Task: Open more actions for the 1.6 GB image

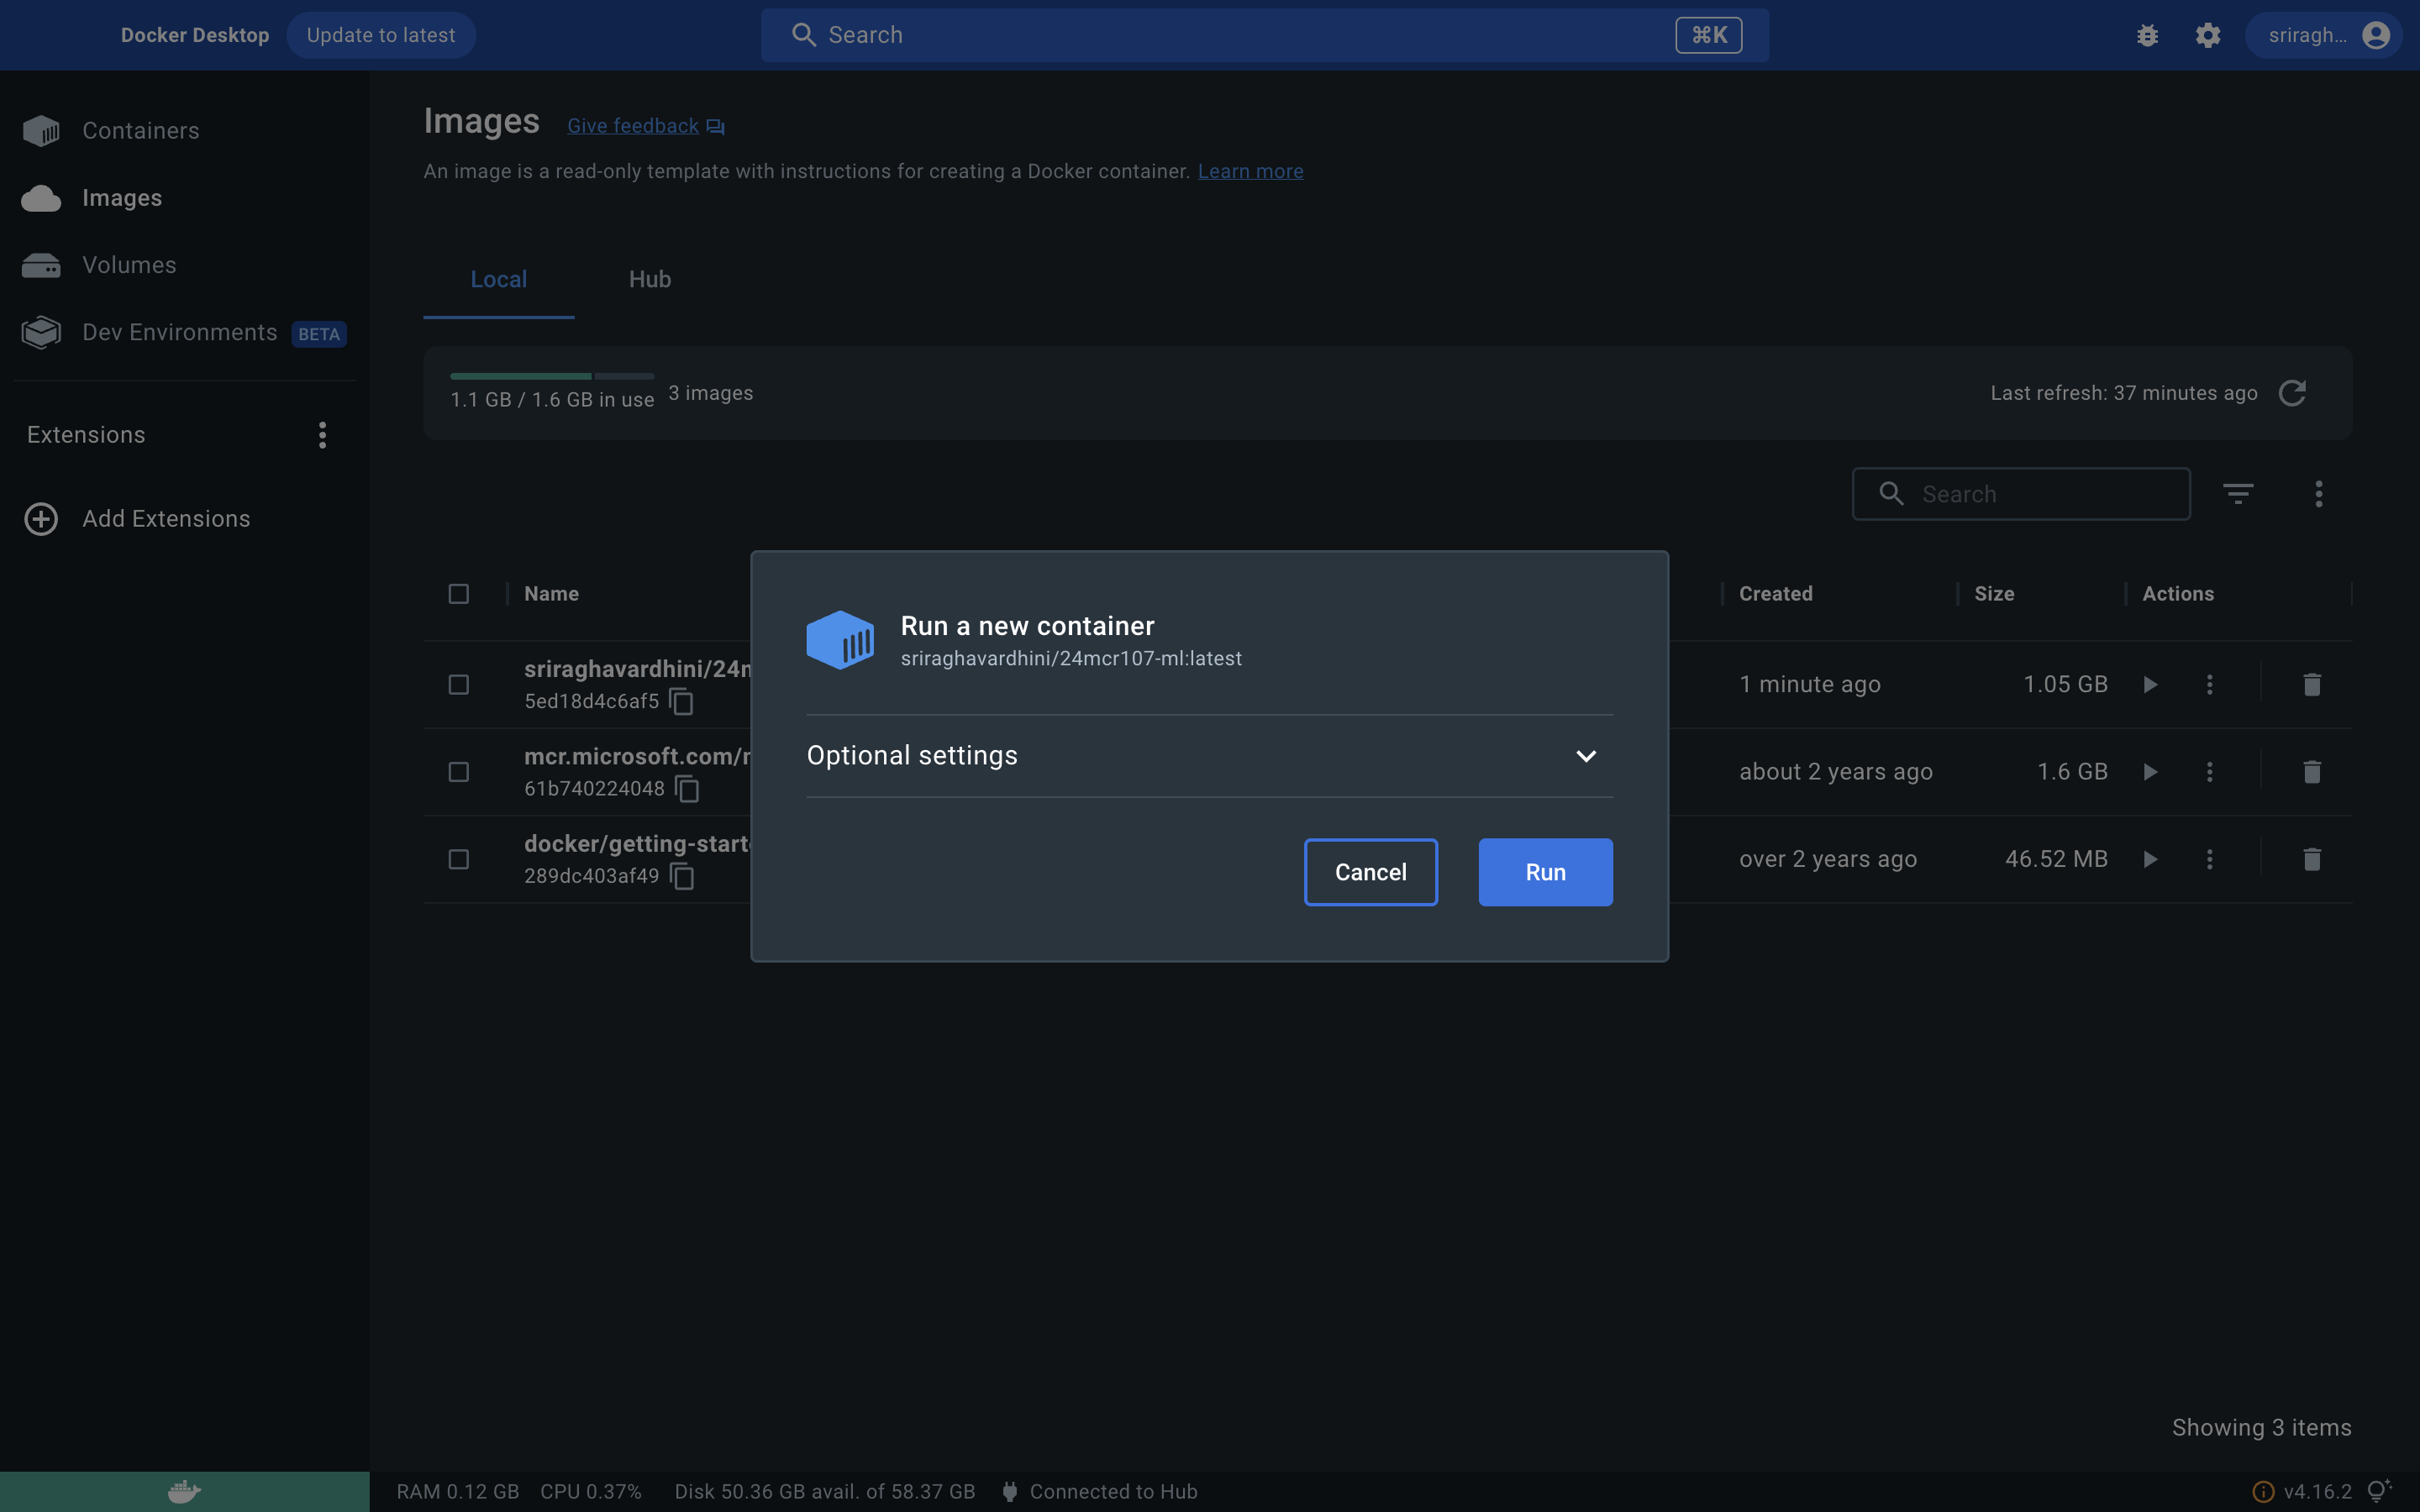Action: click(x=2209, y=772)
